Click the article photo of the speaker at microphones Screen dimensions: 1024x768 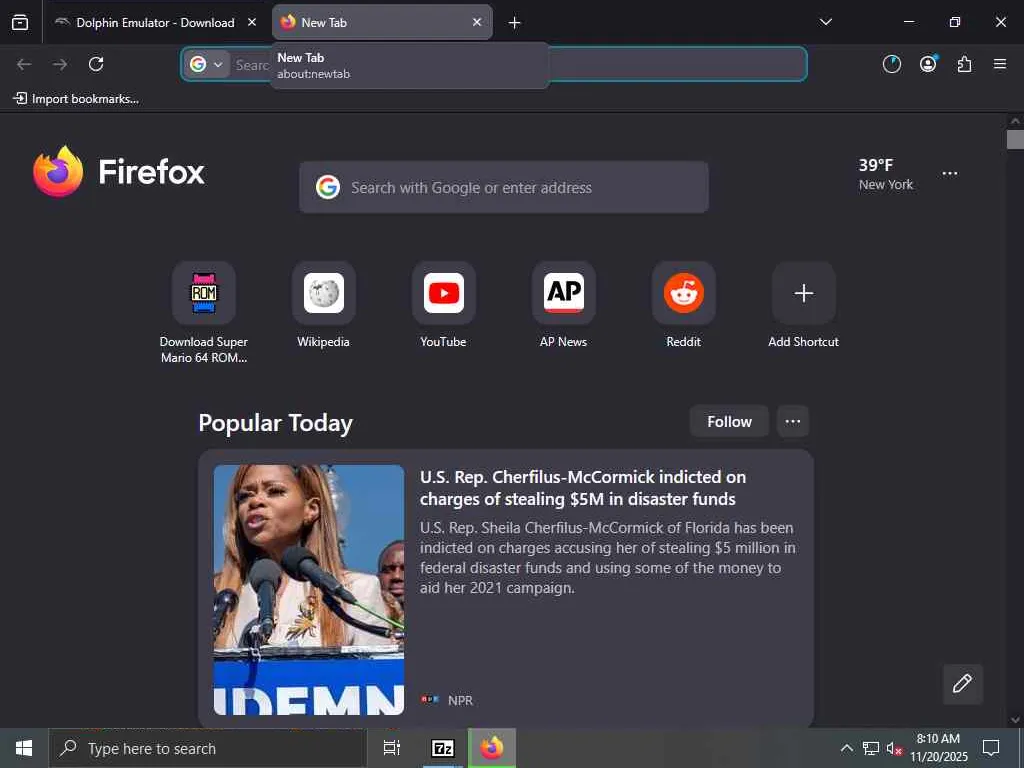309,590
